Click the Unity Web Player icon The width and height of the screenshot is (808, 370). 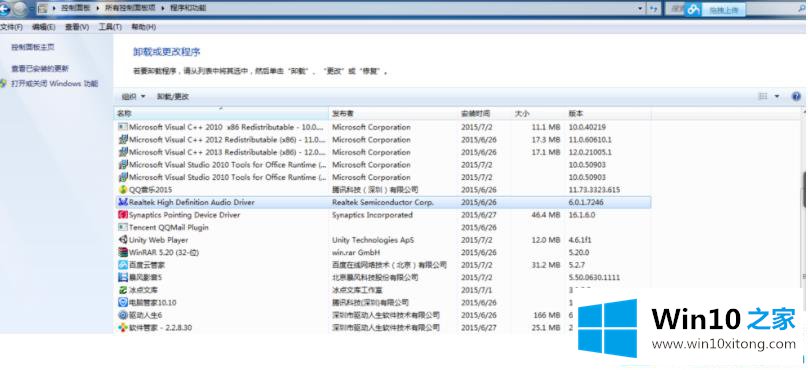123,240
